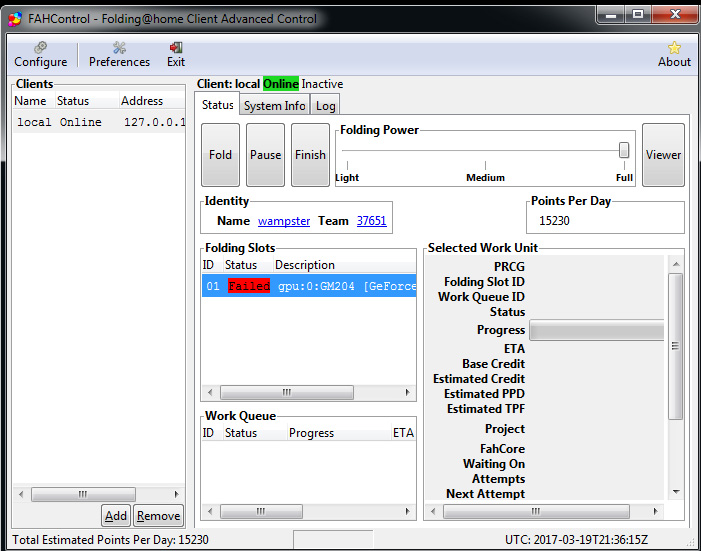
Task: Maximize the FAHControl window
Action: point(638,16)
